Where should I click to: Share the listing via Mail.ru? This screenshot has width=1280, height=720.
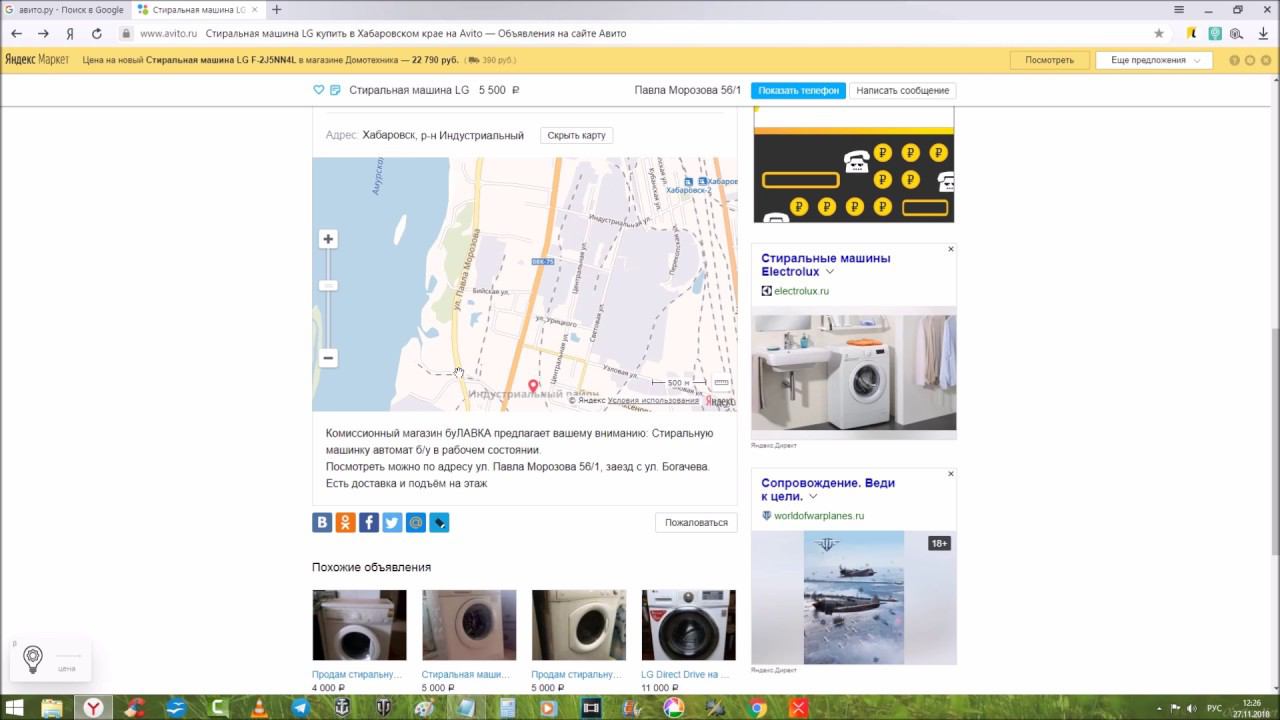(416, 522)
